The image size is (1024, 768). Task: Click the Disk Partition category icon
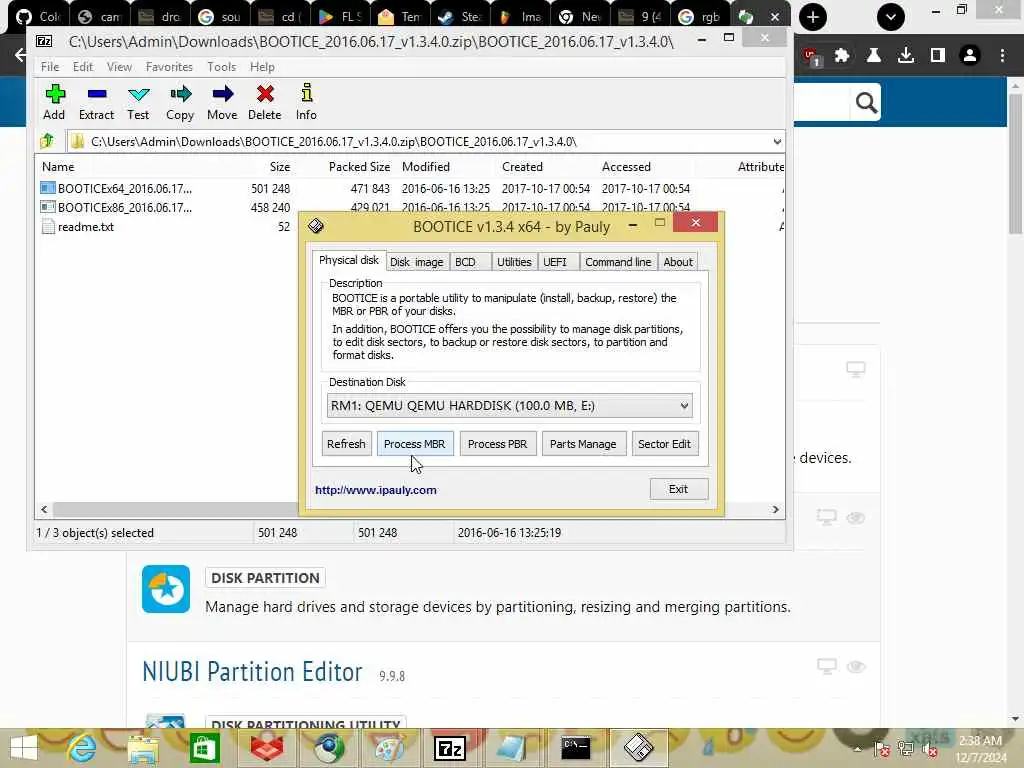pyautogui.click(x=166, y=589)
